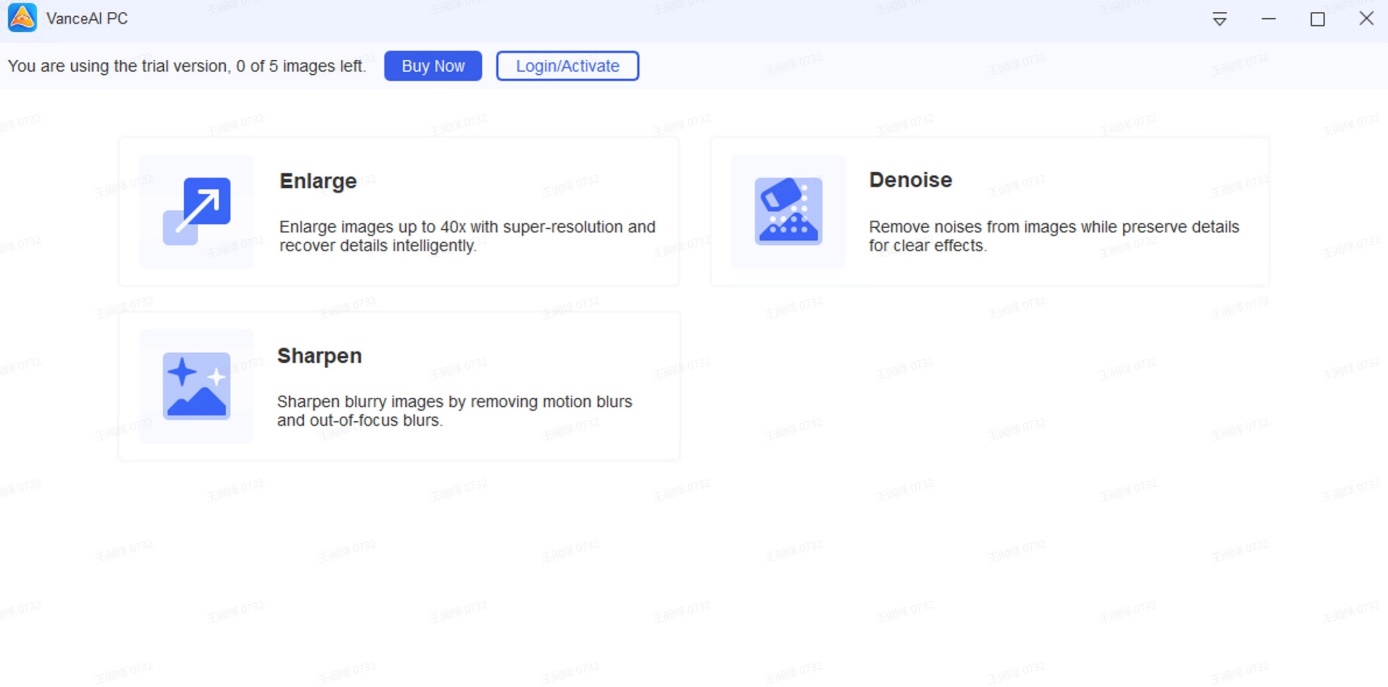Open the title bar dropdown menu
1388x687 pixels.
pos(1219,19)
